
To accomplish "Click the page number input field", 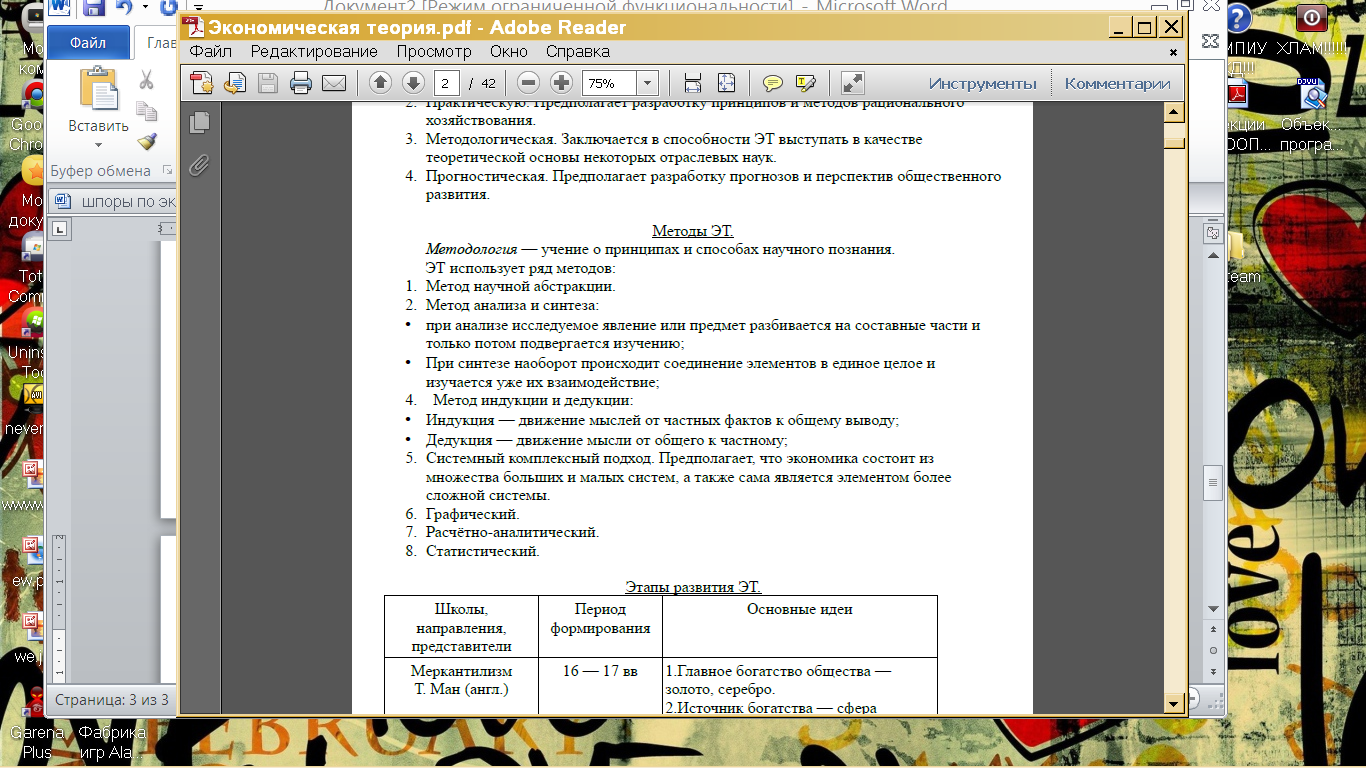I will pos(447,83).
